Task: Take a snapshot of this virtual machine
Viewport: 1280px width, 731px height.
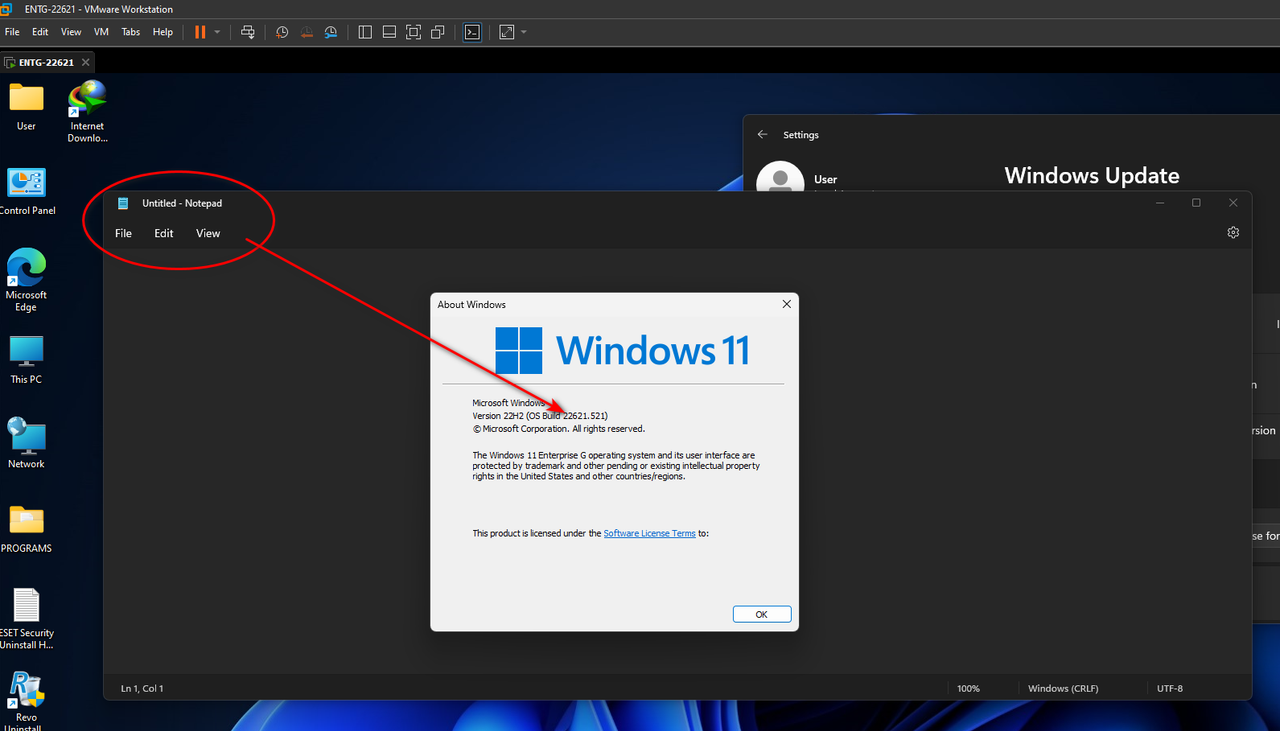Action: [282, 32]
